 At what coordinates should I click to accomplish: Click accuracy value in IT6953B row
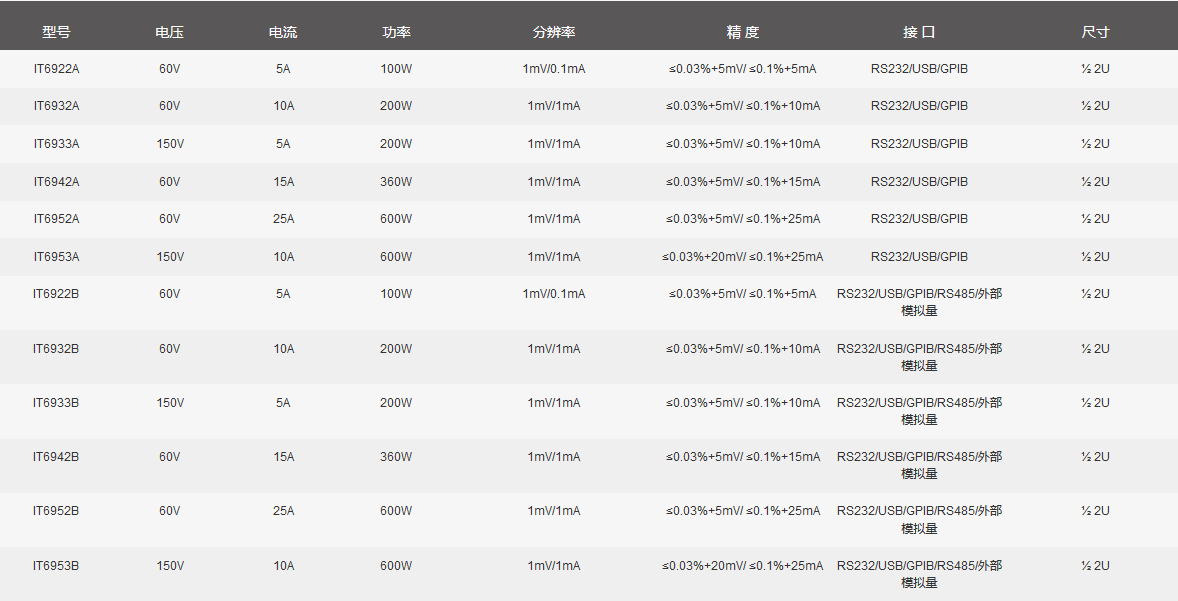pyautogui.click(x=742, y=566)
